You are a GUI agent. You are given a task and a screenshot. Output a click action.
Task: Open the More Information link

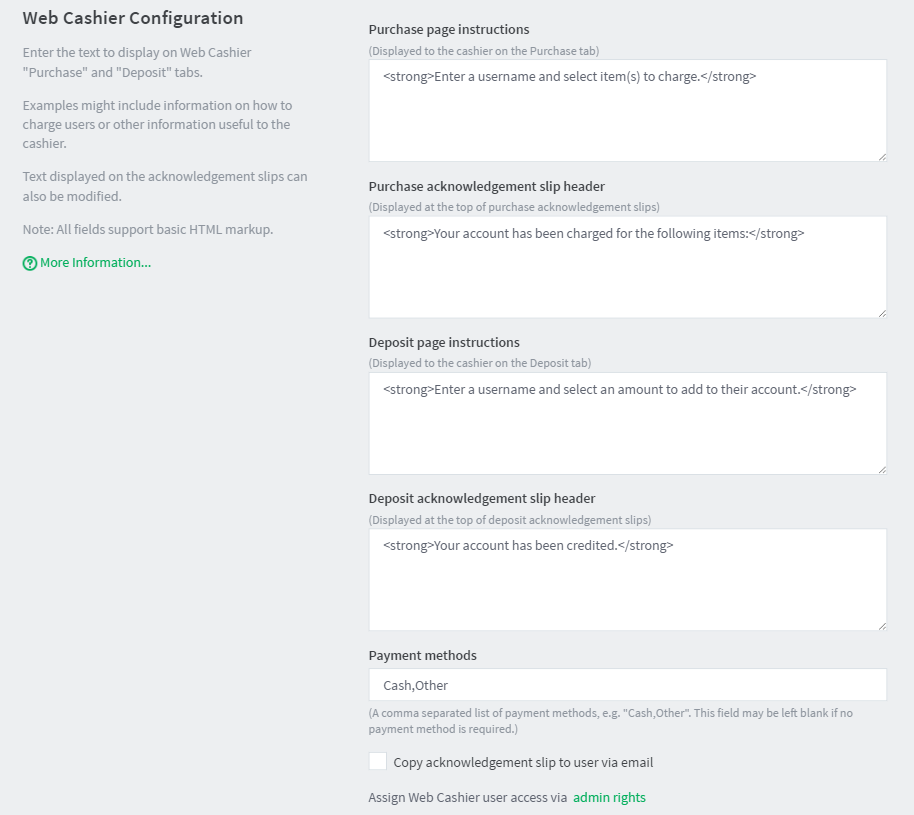(x=96, y=263)
